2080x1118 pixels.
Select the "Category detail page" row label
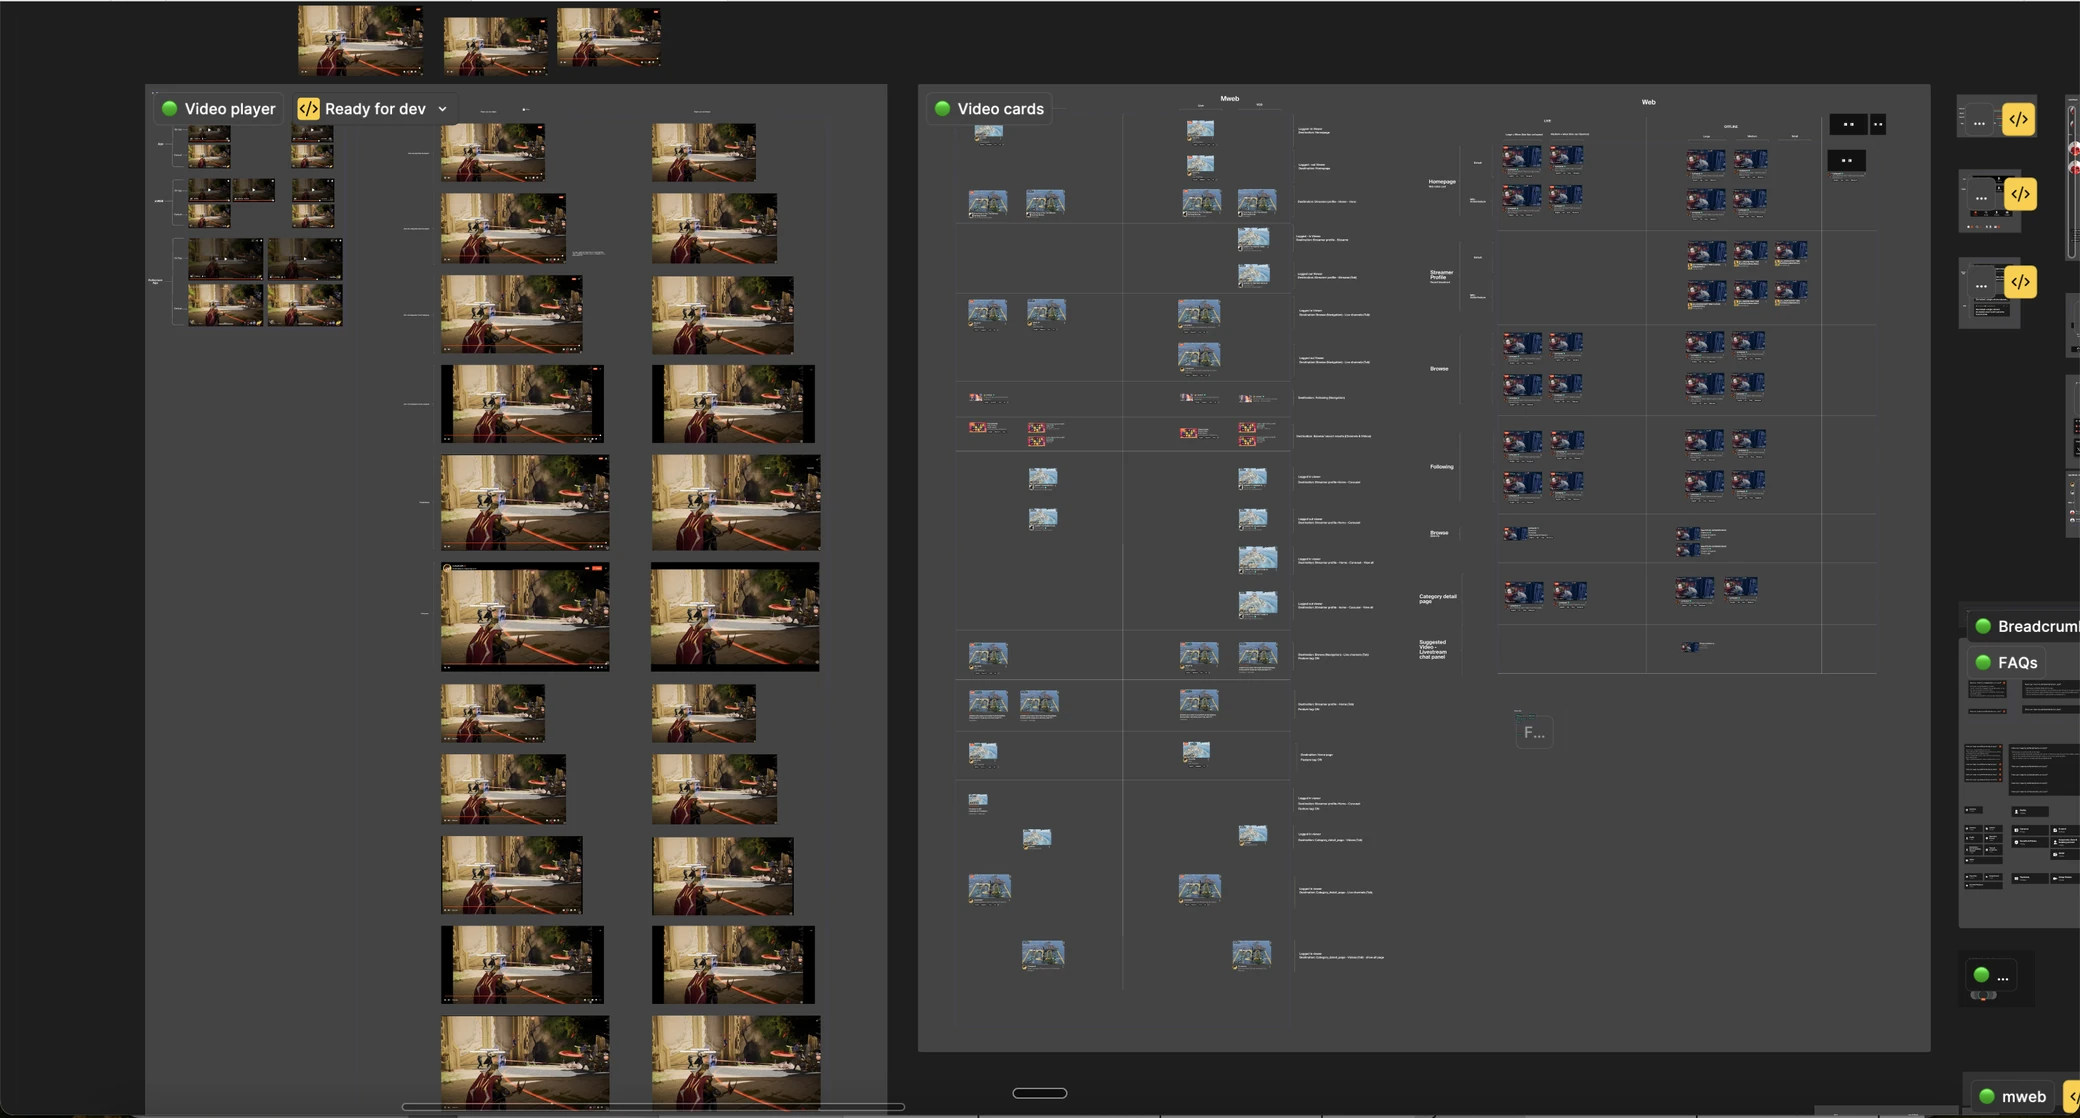(x=1437, y=599)
